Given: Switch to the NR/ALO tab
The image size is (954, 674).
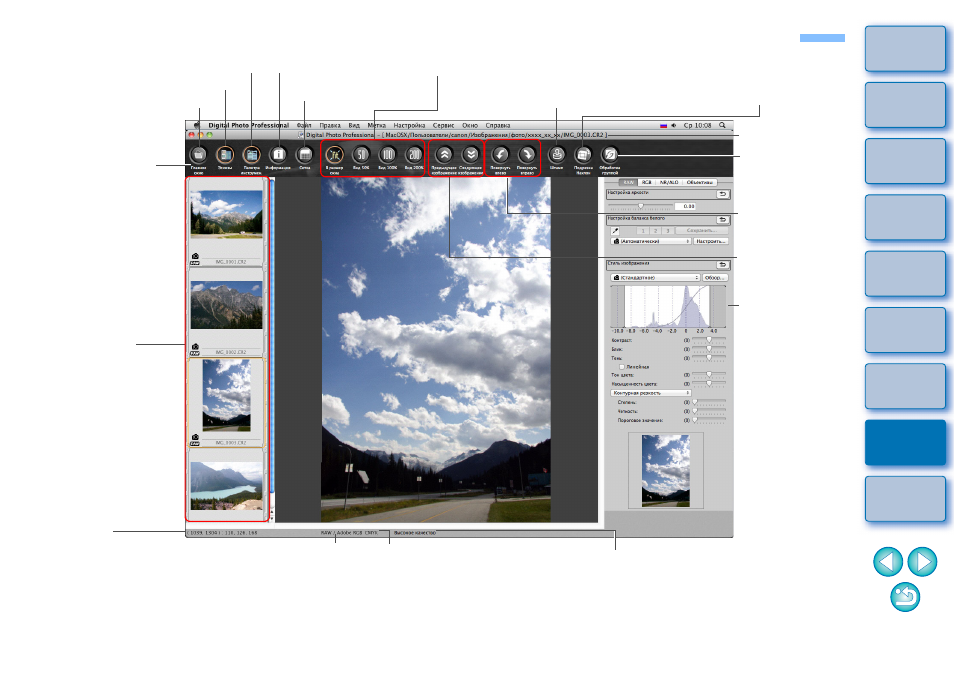Looking at the screenshot, I should coord(669,182).
